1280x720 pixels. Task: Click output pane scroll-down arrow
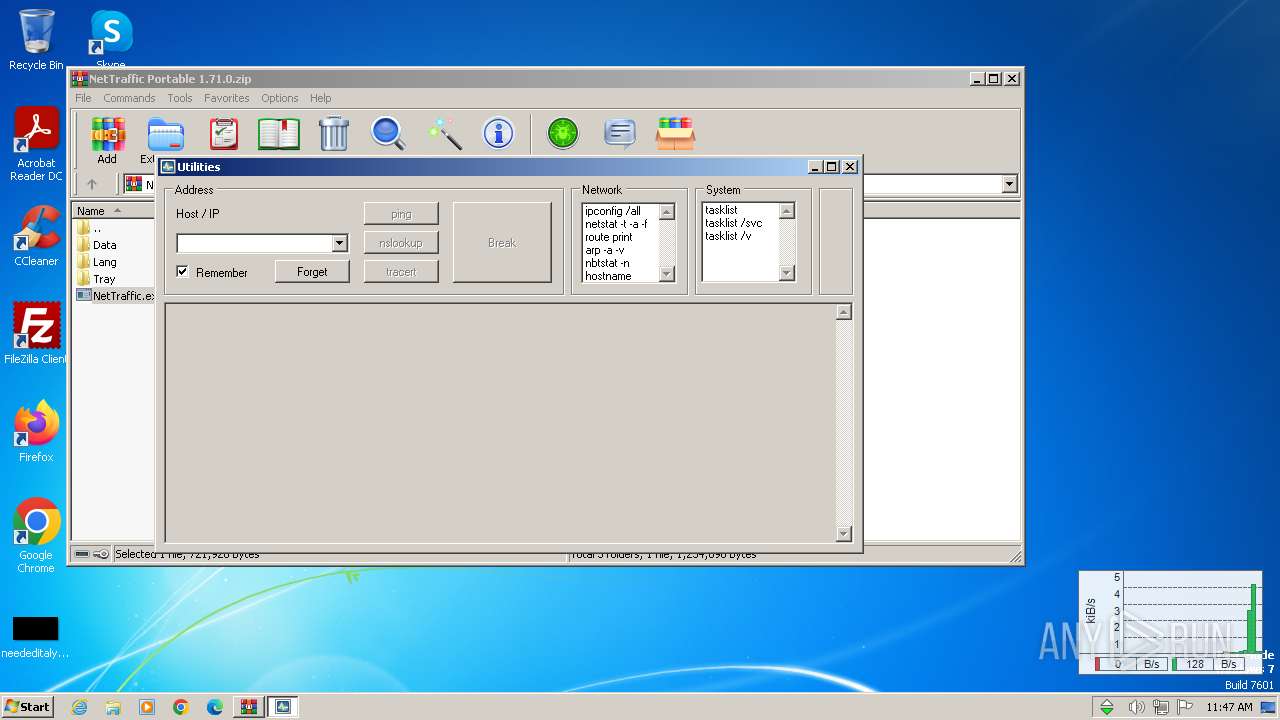pos(843,534)
